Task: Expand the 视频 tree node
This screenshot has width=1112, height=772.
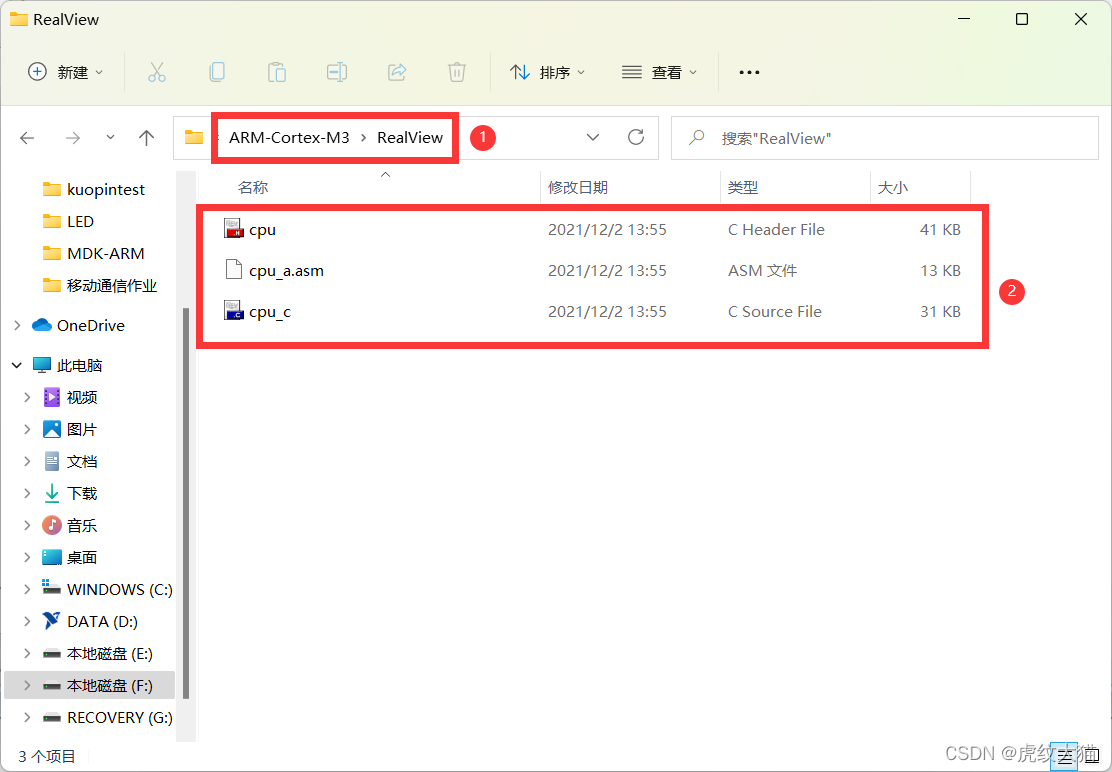Action: [27, 397]
